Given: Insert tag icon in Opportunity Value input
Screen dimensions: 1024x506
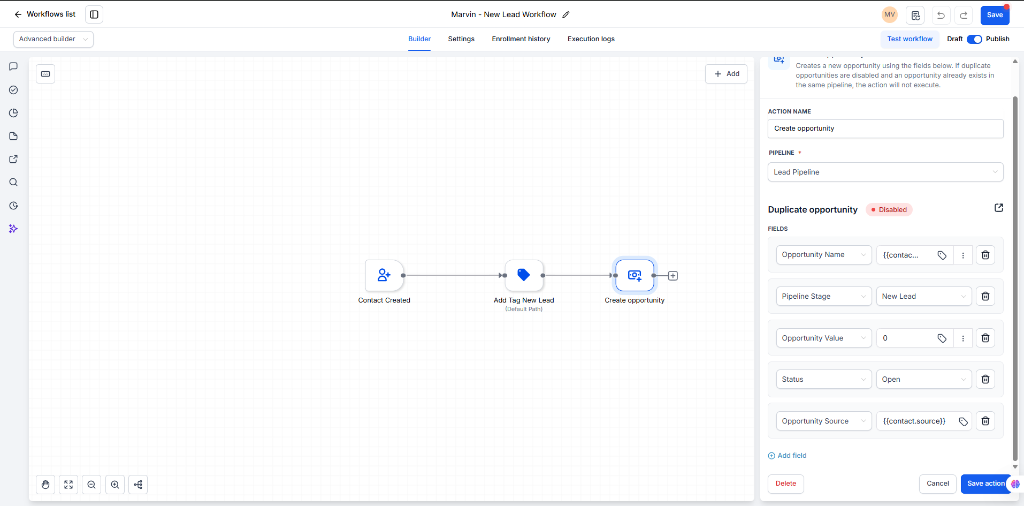Looking at the screenshot, I should click(942, 338).
